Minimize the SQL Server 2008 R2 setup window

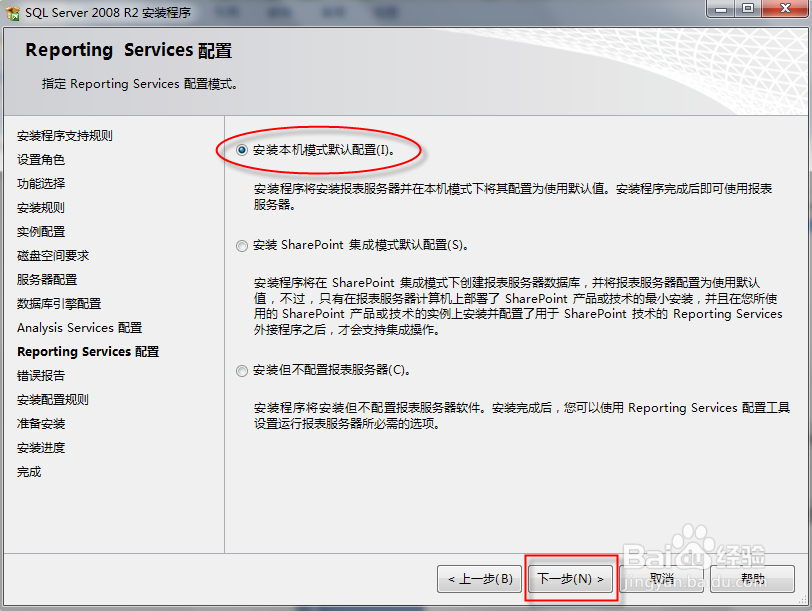[721, 9]
